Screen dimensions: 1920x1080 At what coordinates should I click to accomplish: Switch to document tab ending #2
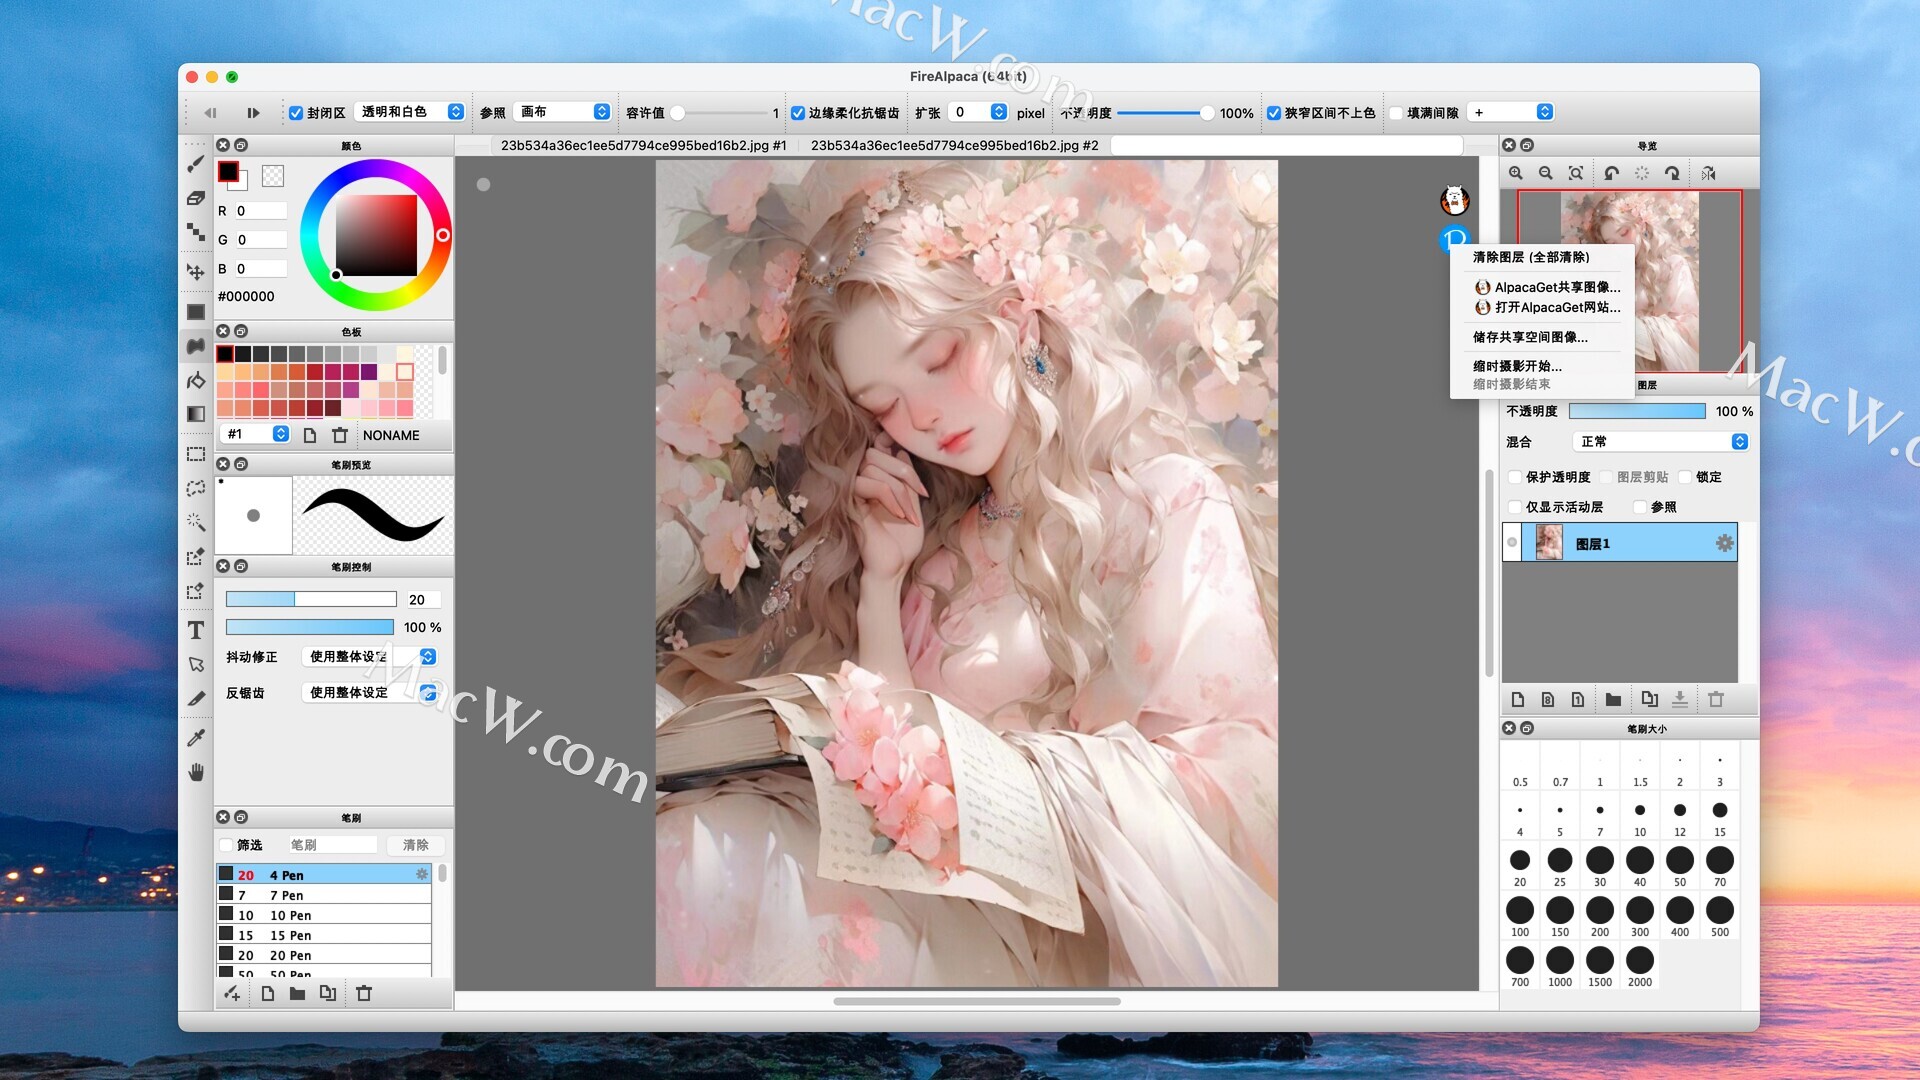click(x=954, y=146)
